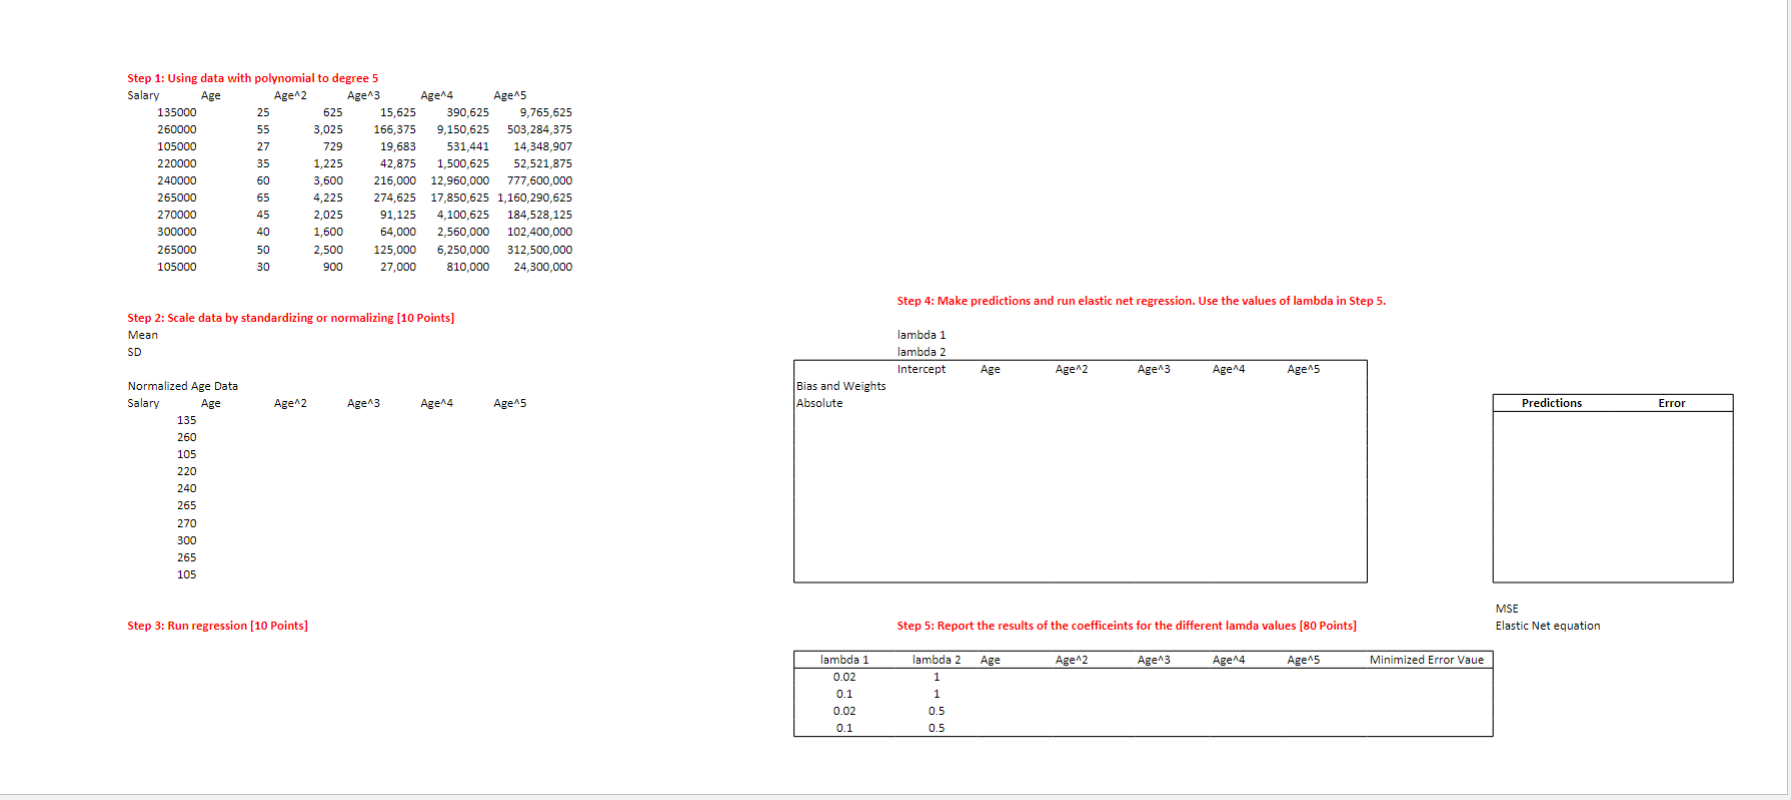Screen dimensions: 1791x800
Task: Click the Predictions column header
Action: coord(1552,403)
